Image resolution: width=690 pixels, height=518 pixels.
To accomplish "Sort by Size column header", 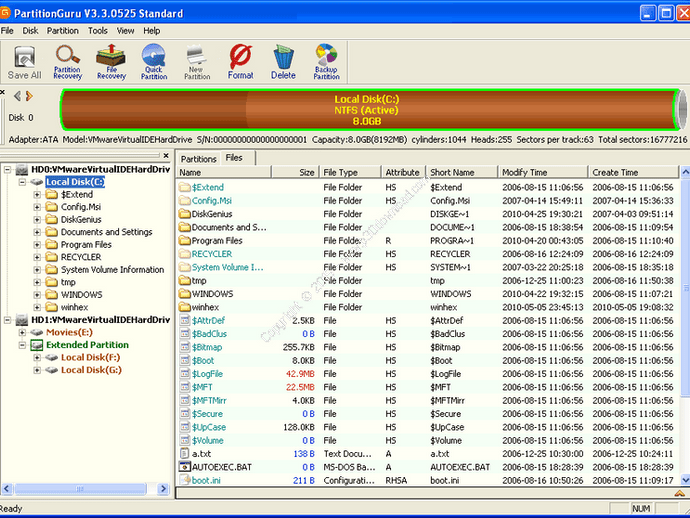I will [294, 173].
